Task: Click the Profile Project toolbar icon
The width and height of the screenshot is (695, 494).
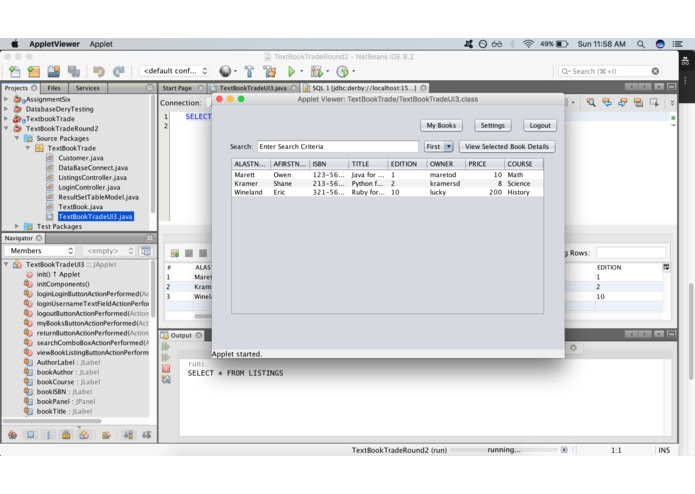Action: point(342,71)
